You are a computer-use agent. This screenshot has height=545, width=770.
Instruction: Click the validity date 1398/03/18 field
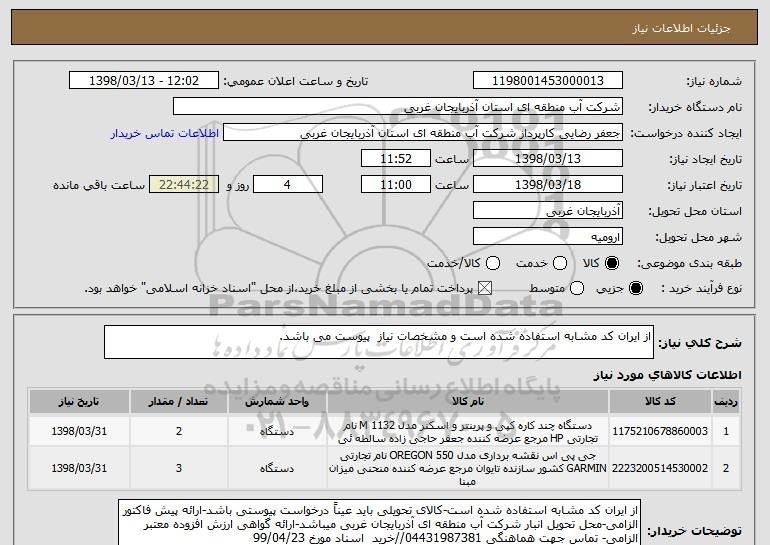(548, 185)
